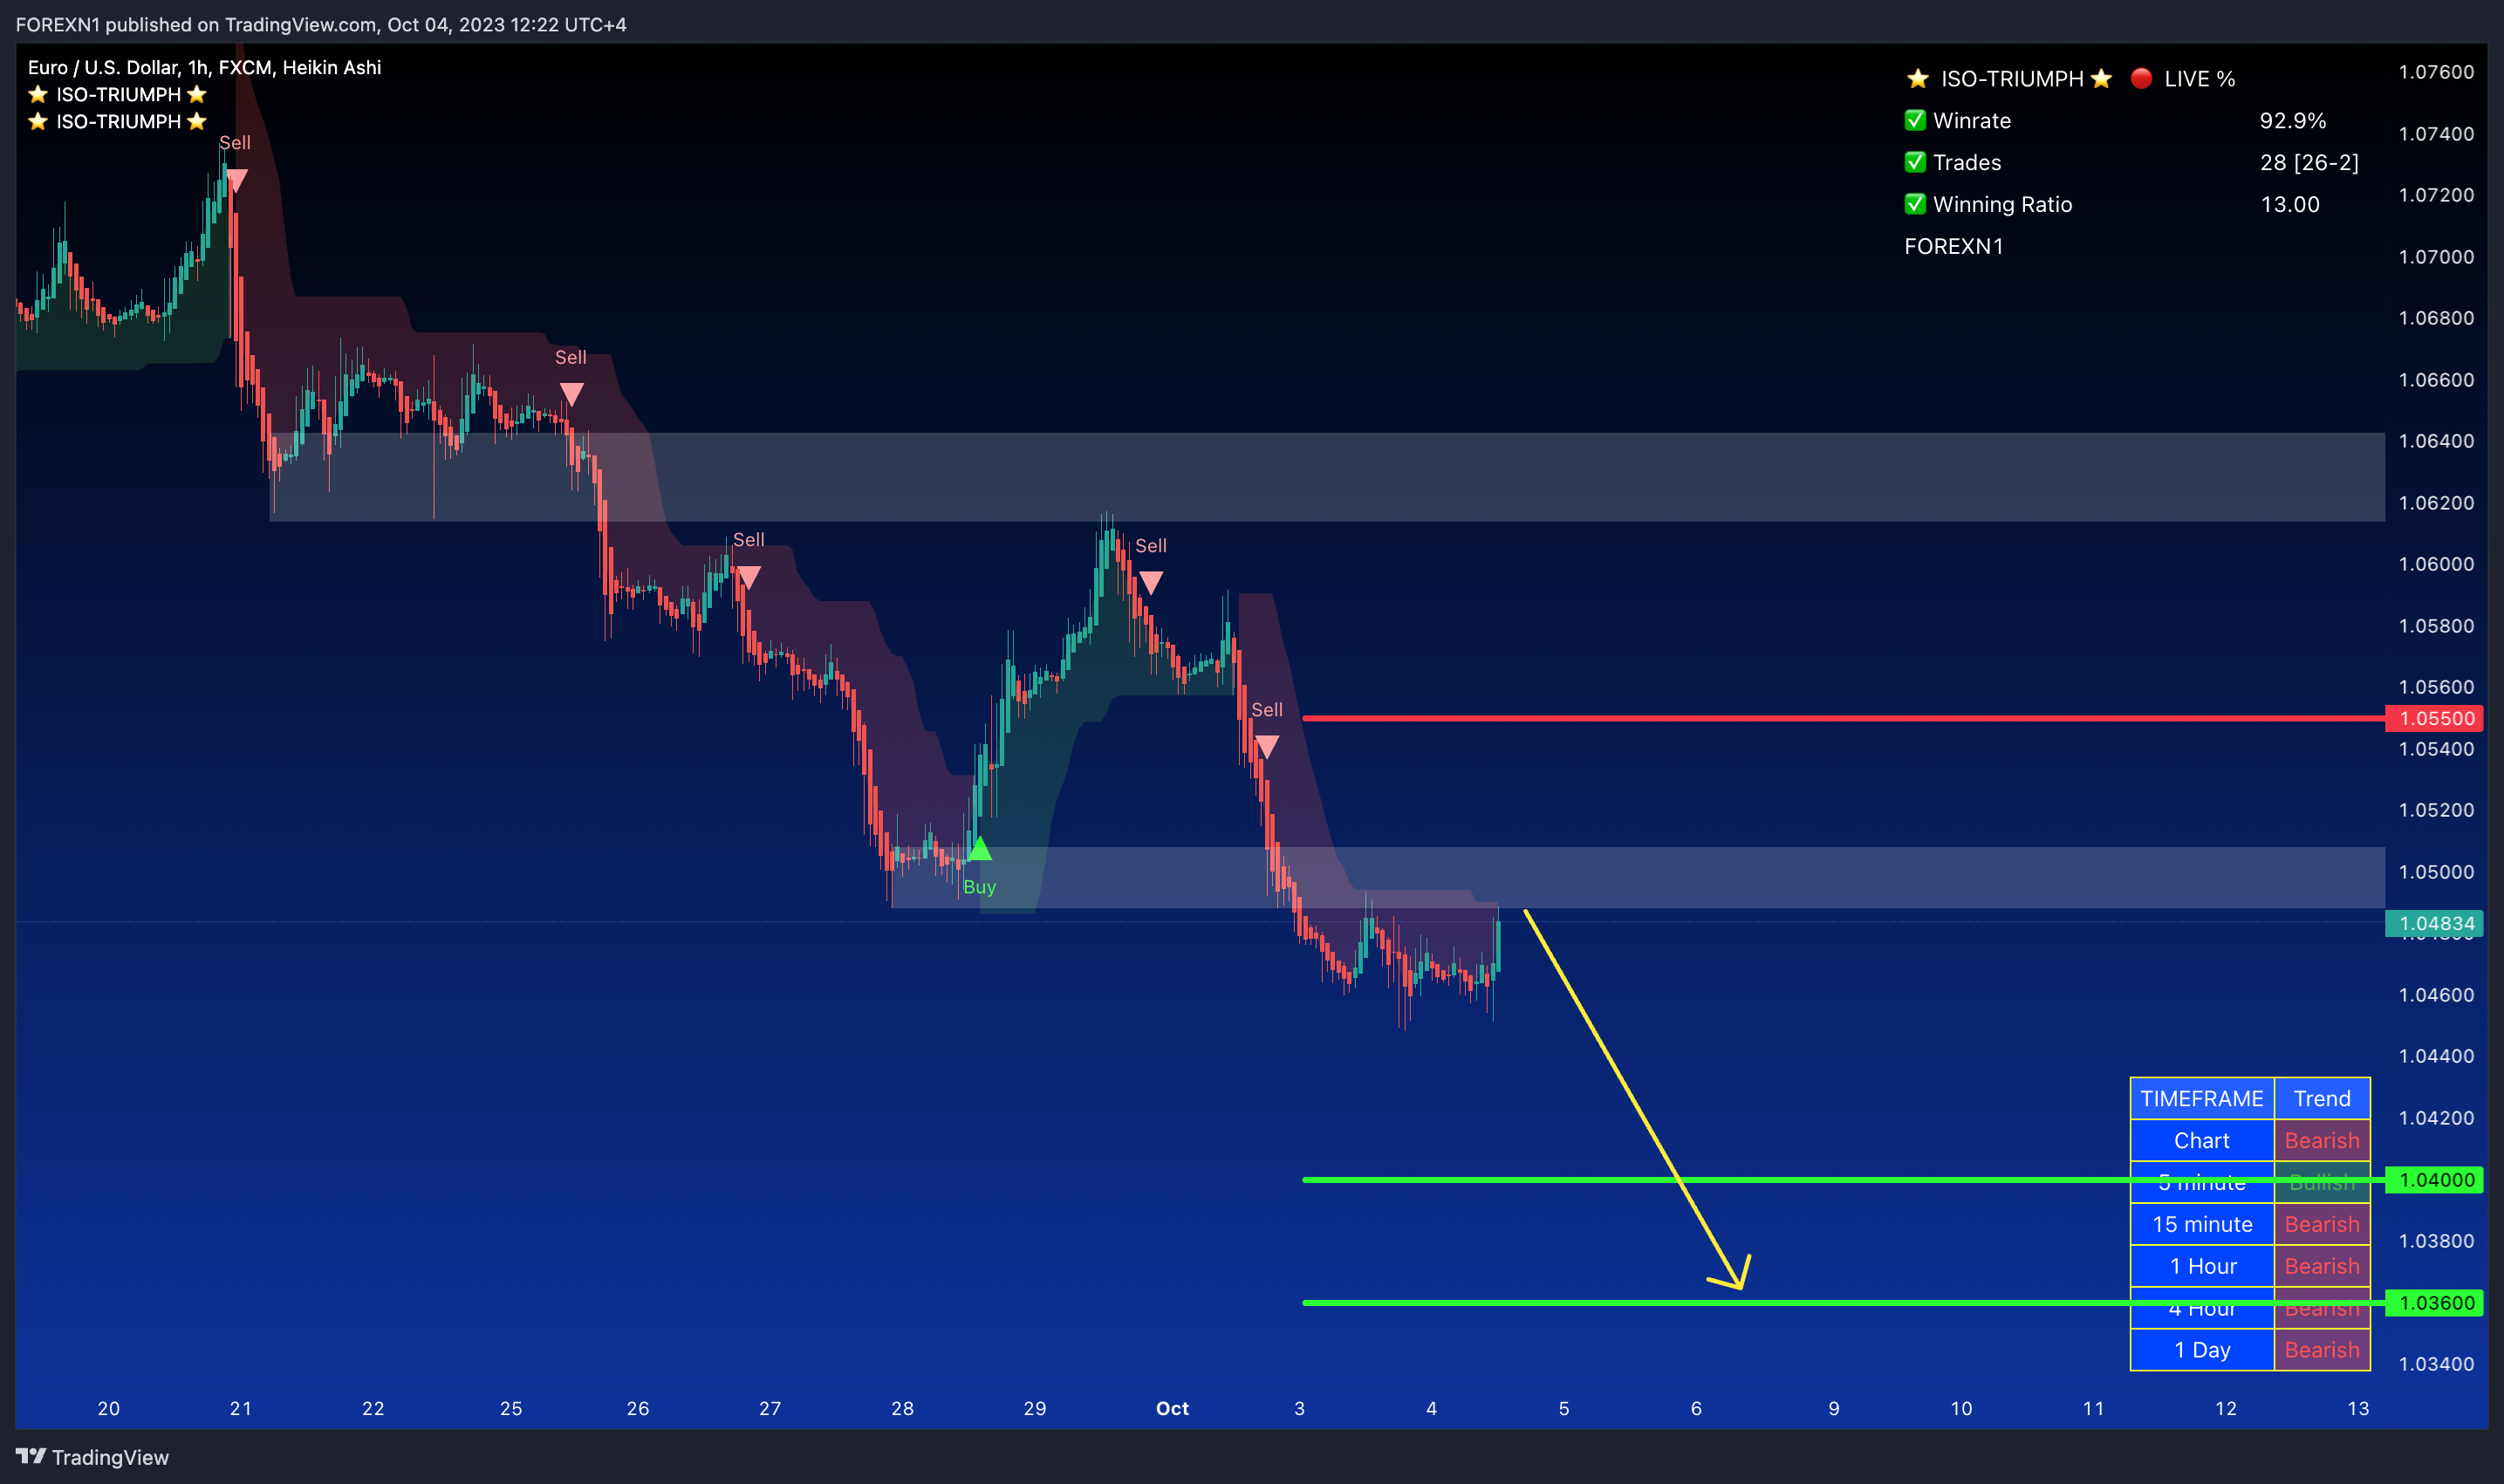
Task: Select the red horizontal line at 1.05500
Action: coord(1843,718)
